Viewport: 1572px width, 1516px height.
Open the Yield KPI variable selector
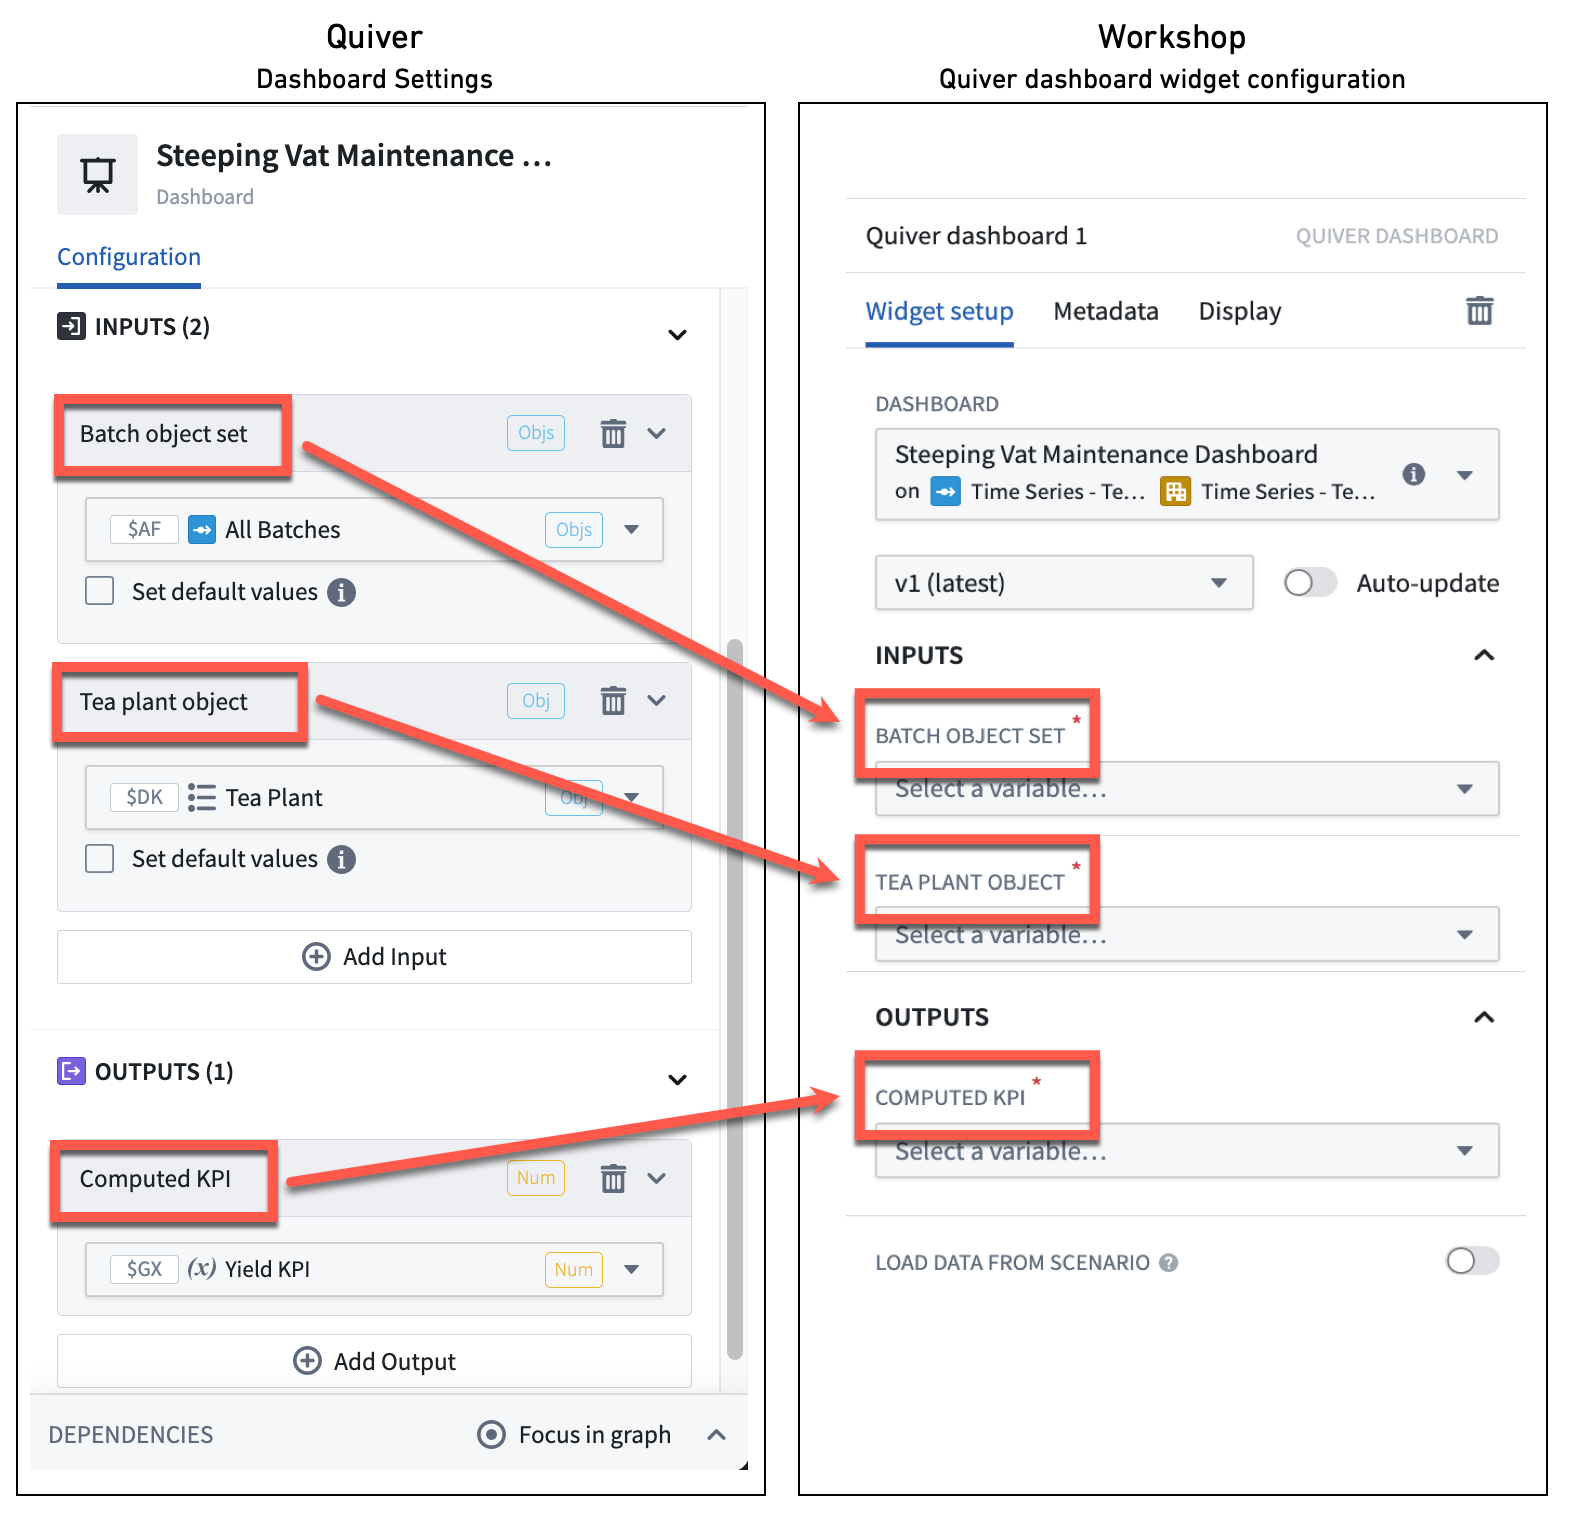[374, 1269]
